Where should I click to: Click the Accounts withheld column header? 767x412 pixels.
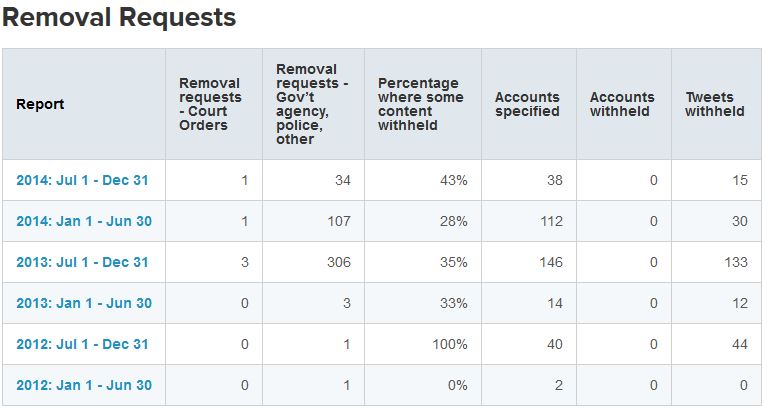point(622,104)
